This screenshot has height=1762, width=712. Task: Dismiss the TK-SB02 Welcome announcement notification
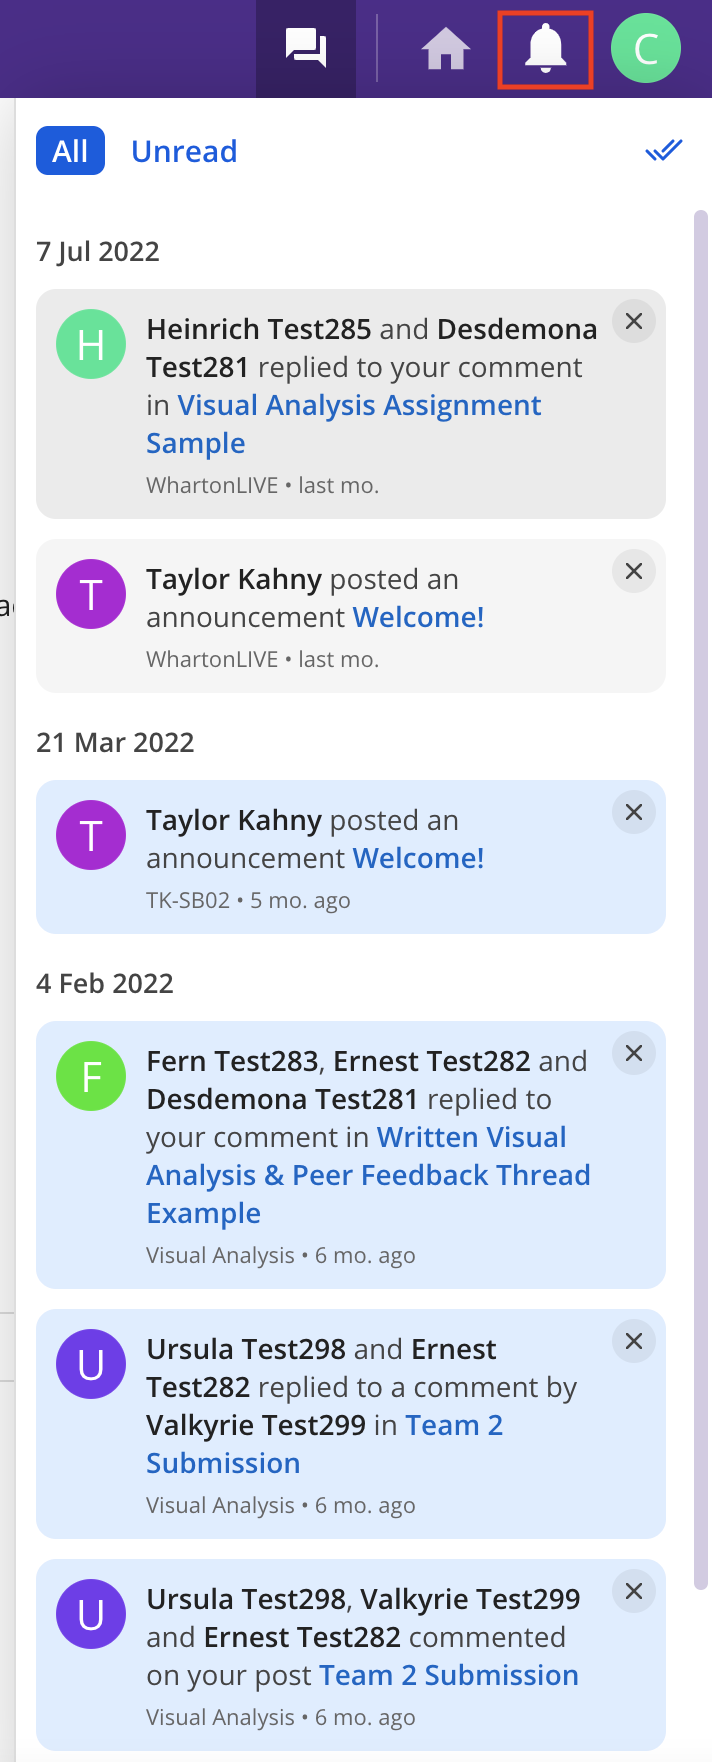(x=634, y=813)
